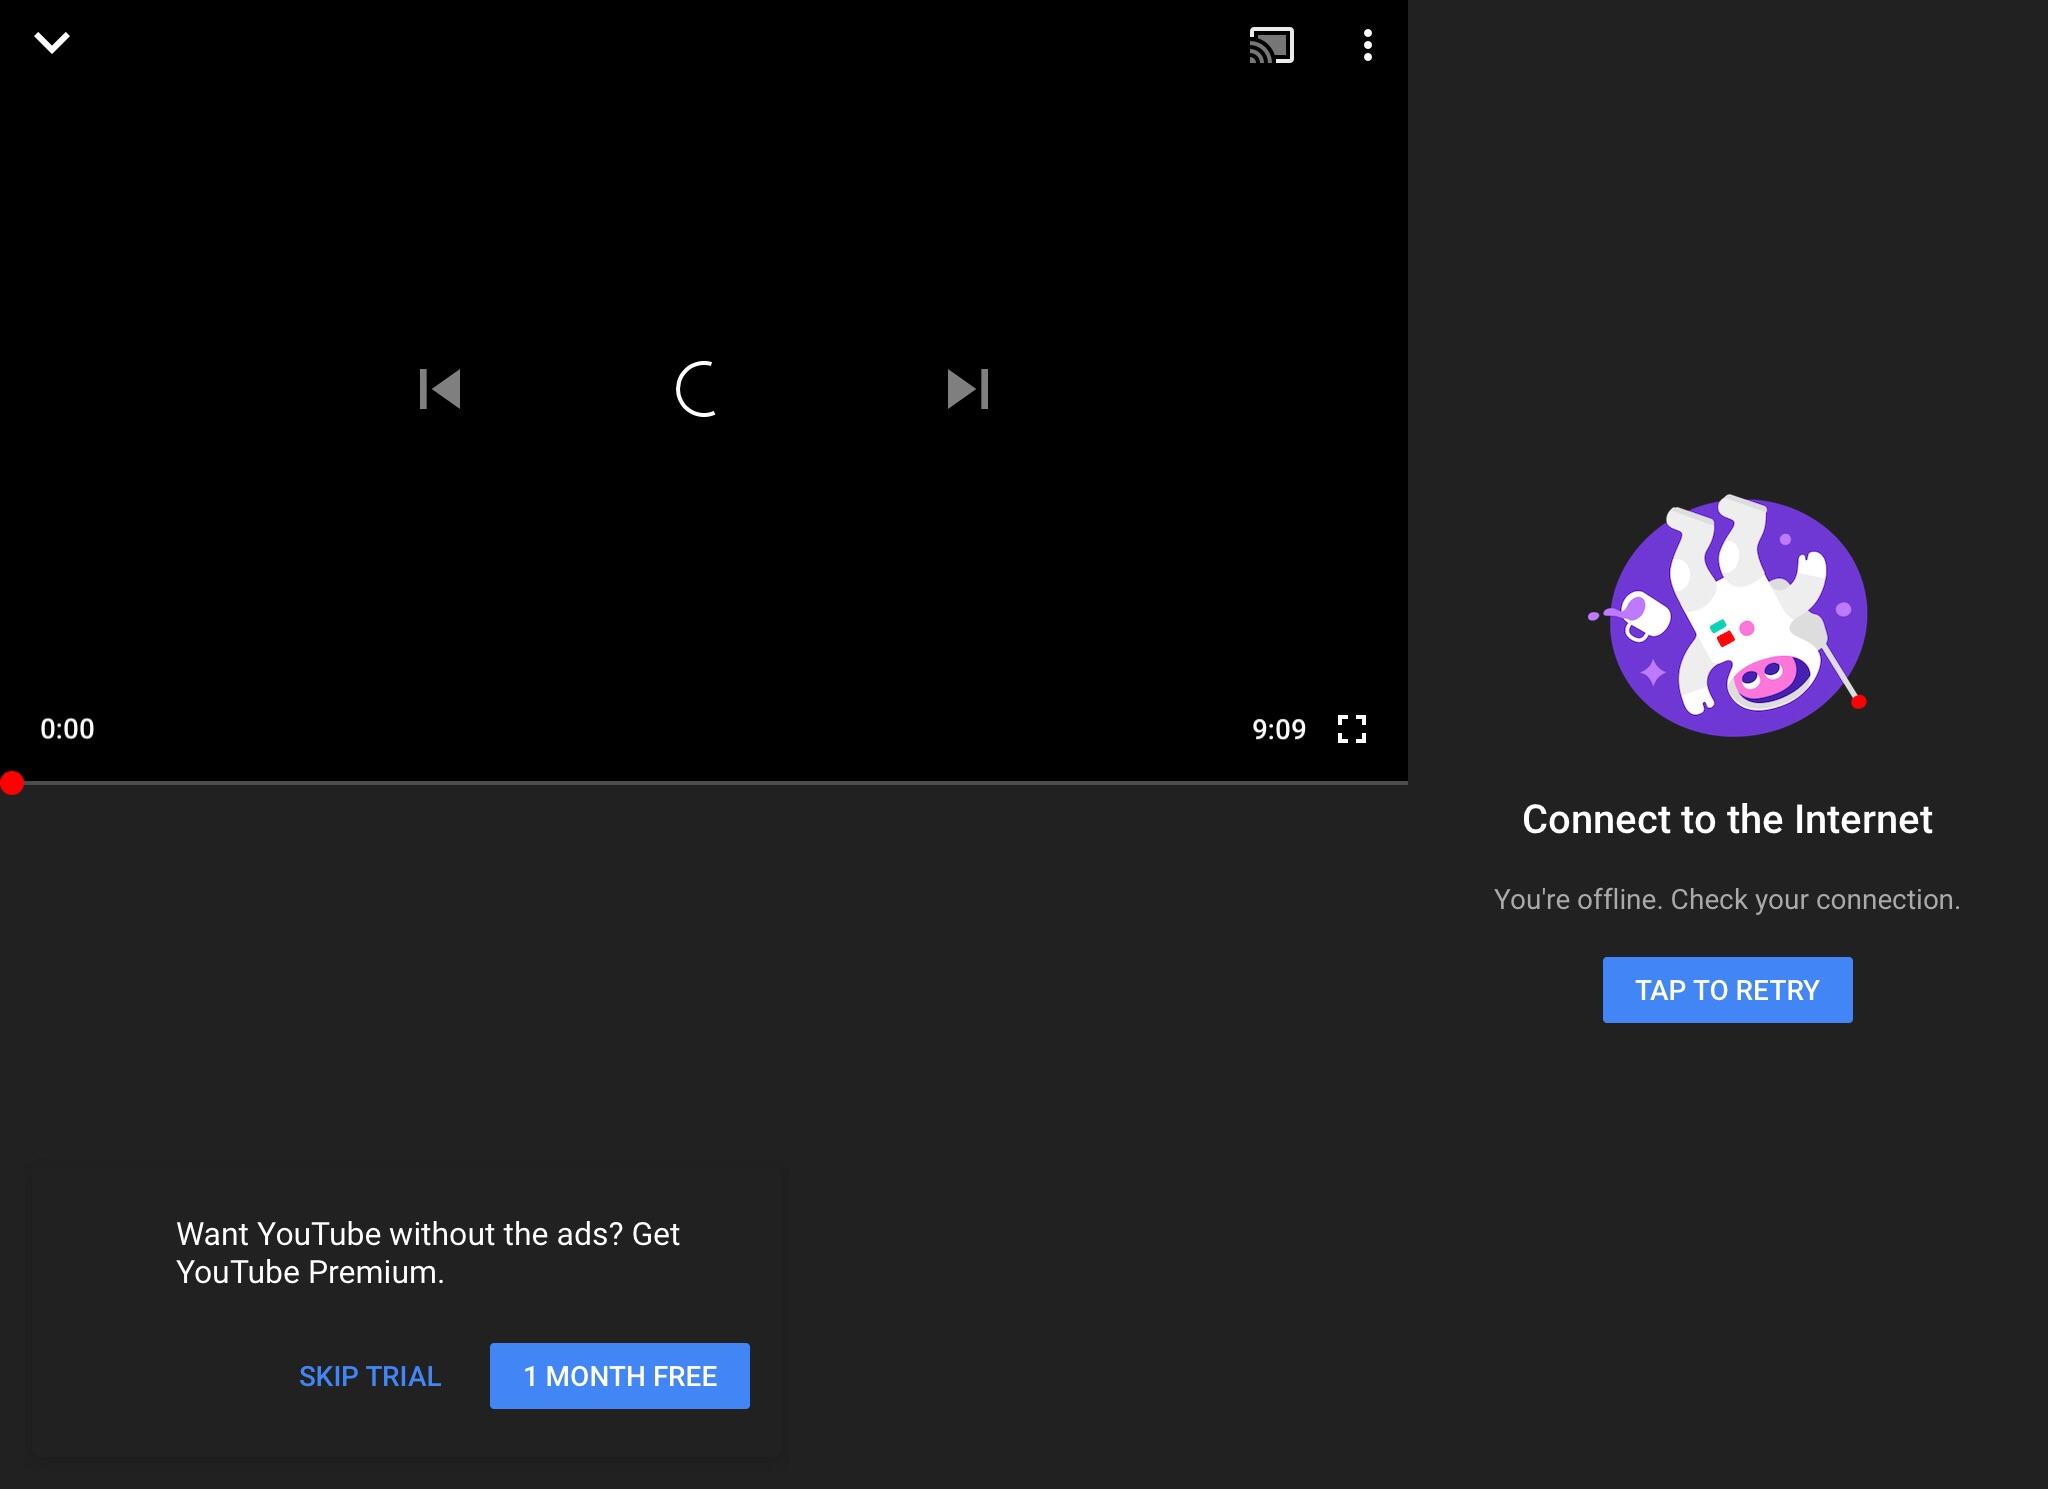The height and width of the screenshot is (1489, 2048).
Task: Dismiss the offer with SKIP TRIAL
Action: coord(370,1376)
